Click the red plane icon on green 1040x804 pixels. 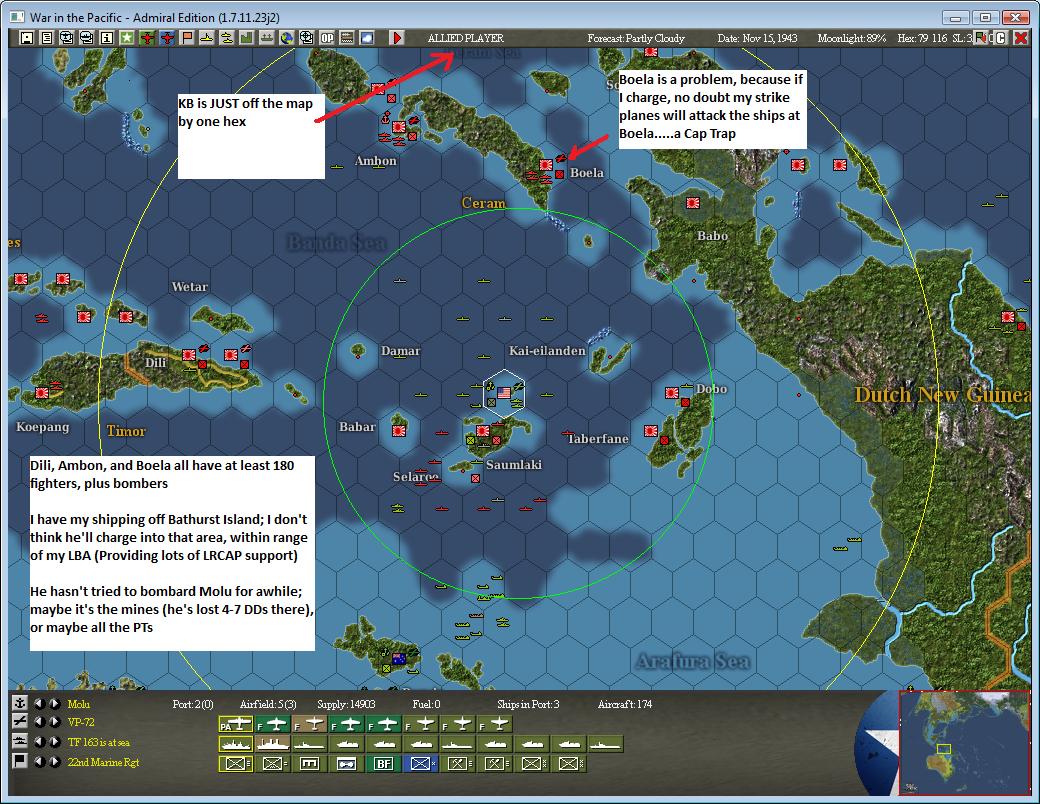pos(147,38)
